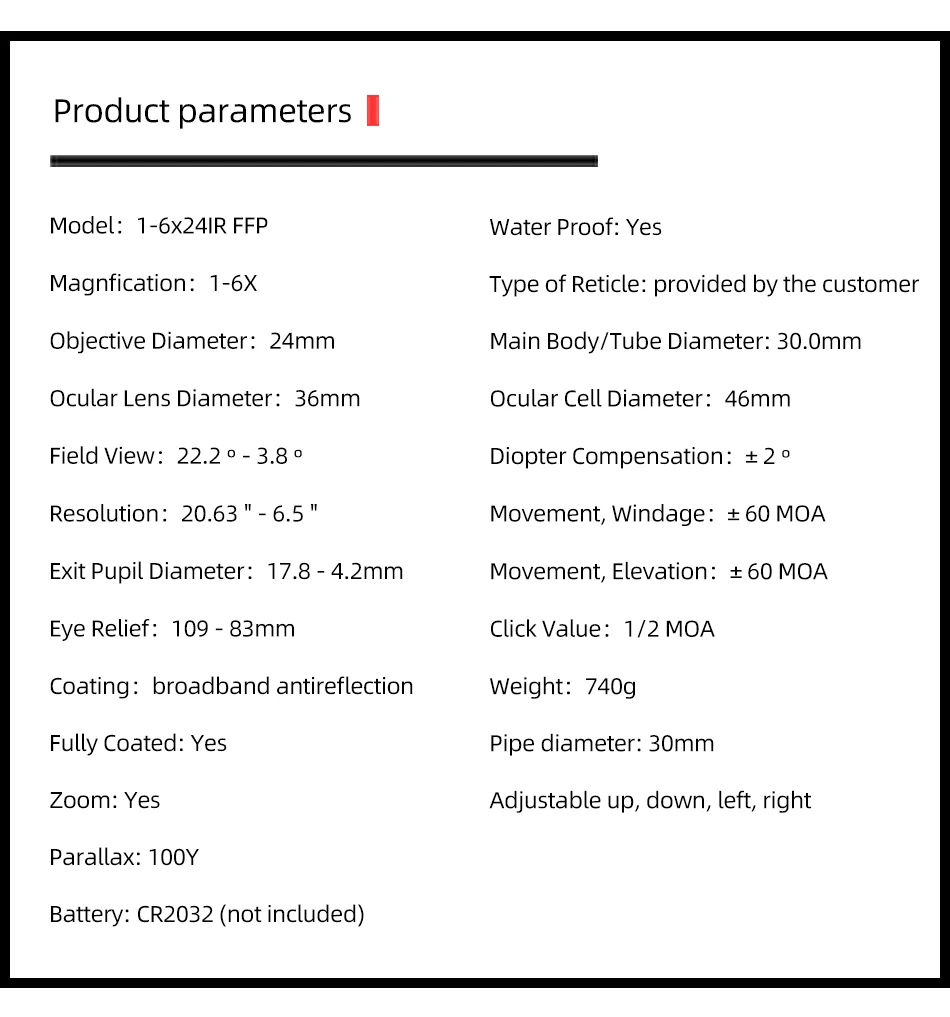The width and height of the screenshot is (950, 1017).
Task: Select the Objective Diameter 24mm entry
Action: point(192,341)
